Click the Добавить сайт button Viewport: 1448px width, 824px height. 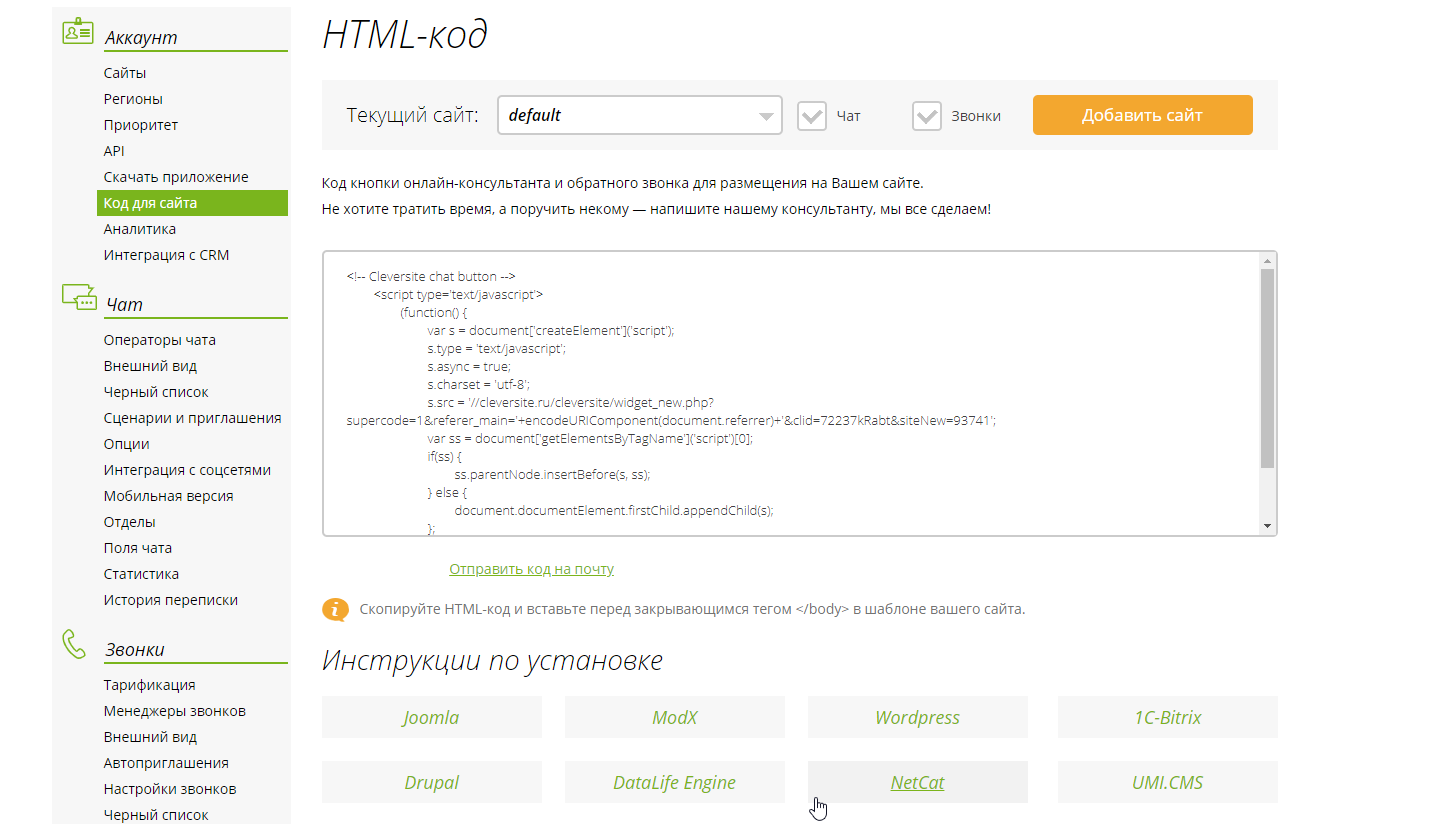tap(1142, 115)
